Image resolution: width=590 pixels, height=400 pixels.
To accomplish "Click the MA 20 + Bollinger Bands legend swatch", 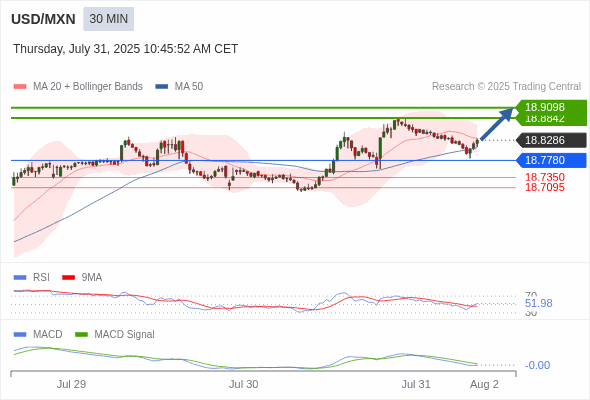I will pos(20,87).
